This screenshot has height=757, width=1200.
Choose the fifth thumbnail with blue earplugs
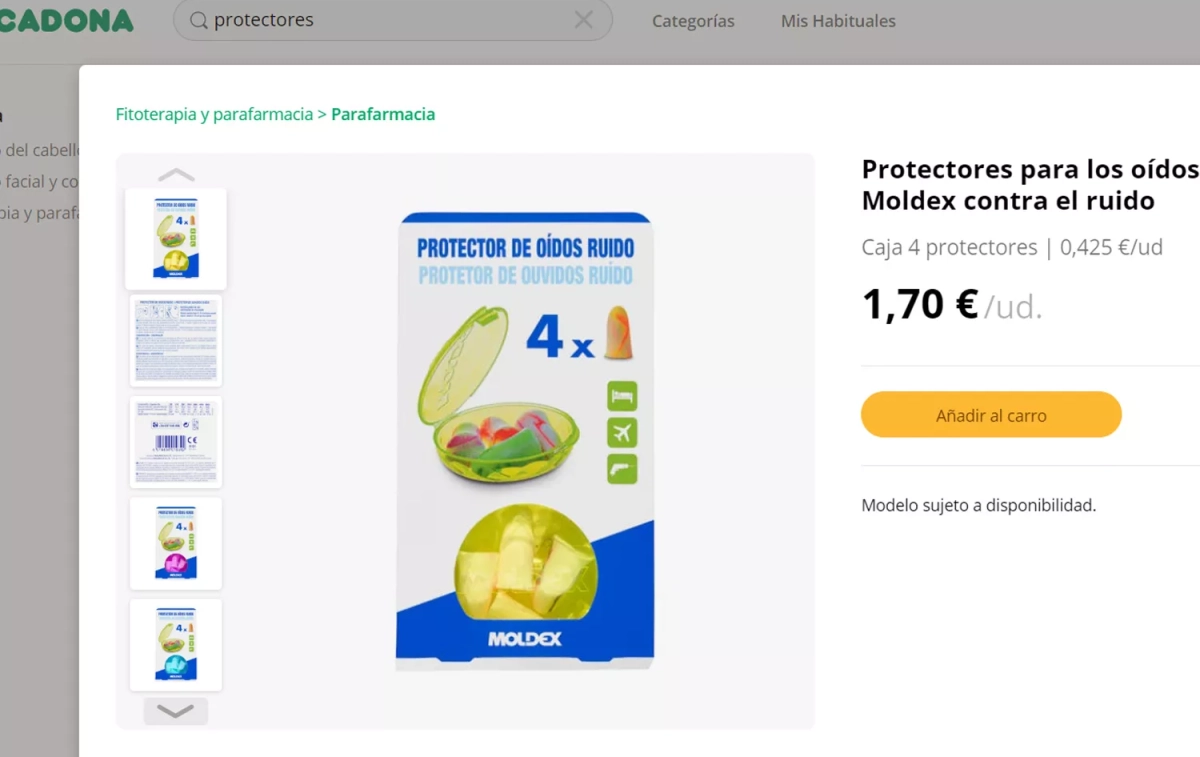[x=176, y=645]
